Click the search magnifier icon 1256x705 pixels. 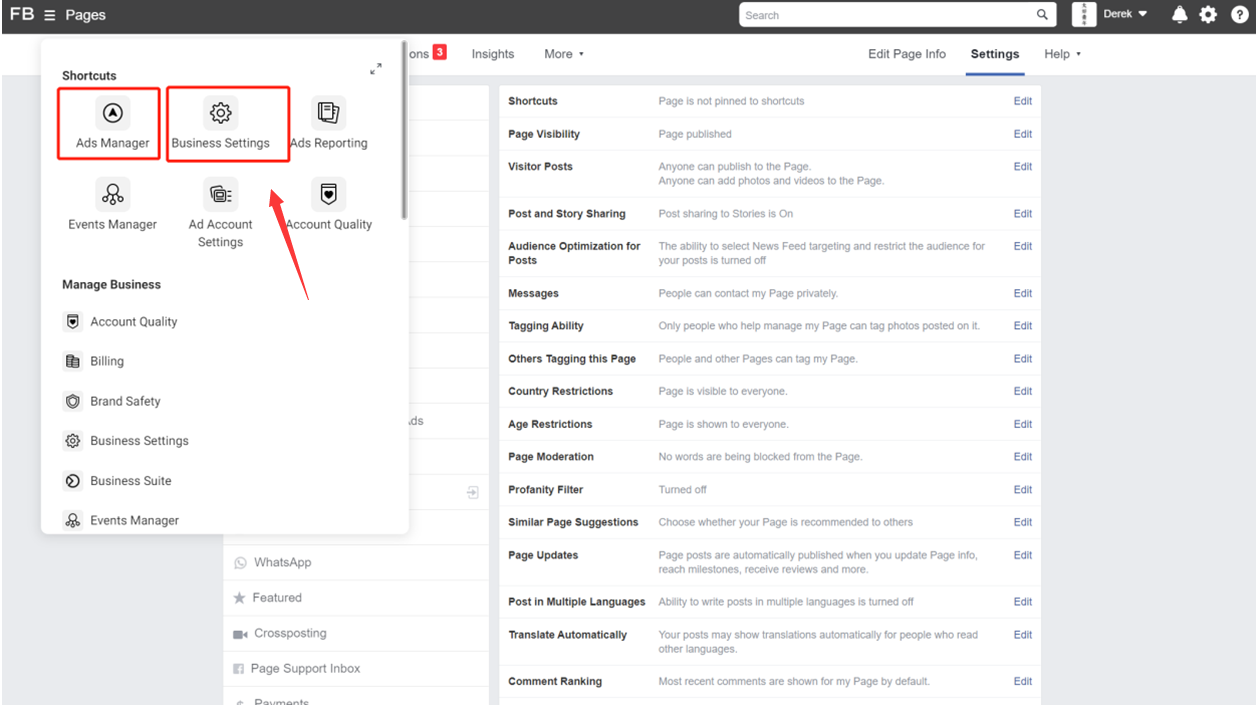[x=1042, y=15]
